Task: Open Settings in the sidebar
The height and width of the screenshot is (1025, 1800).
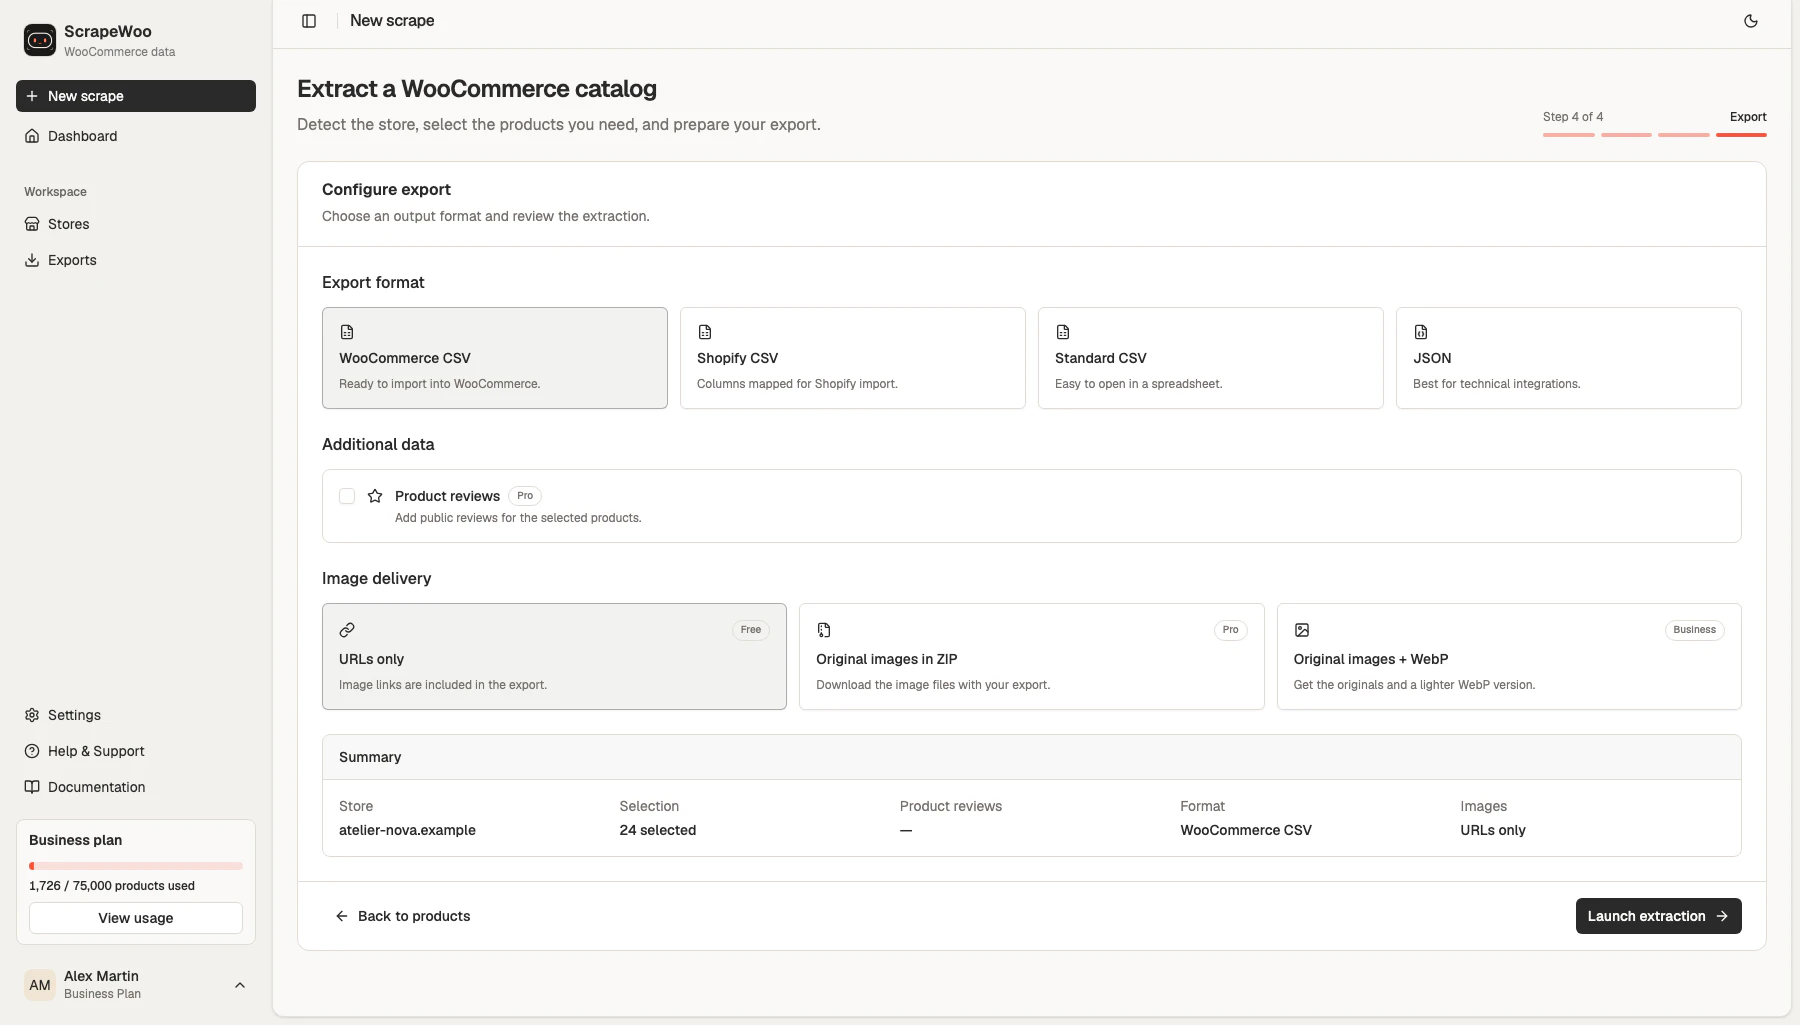Action: 136,715
